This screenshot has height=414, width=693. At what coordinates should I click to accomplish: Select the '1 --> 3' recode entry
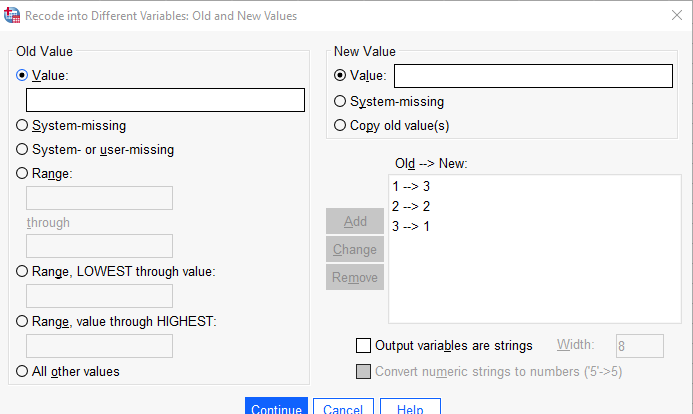pyautogui.click(x=411, y=186)
